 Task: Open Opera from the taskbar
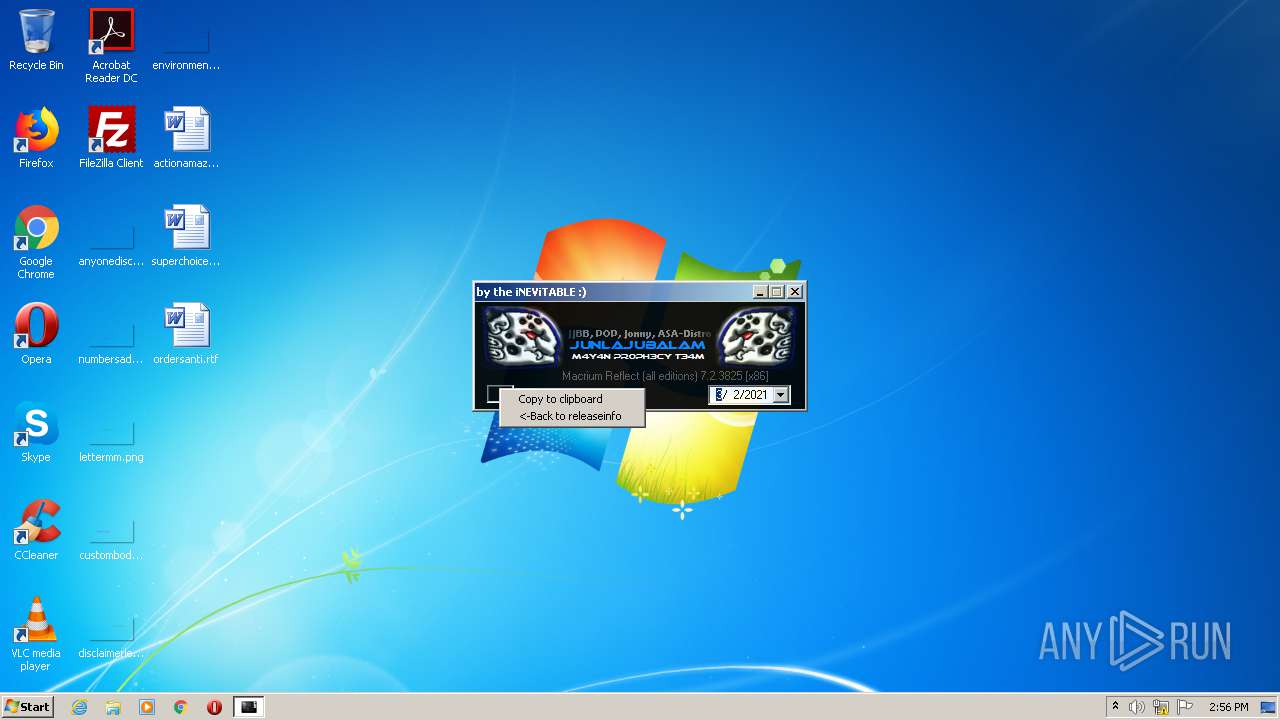pyautogui.click(x=214, y=707)
